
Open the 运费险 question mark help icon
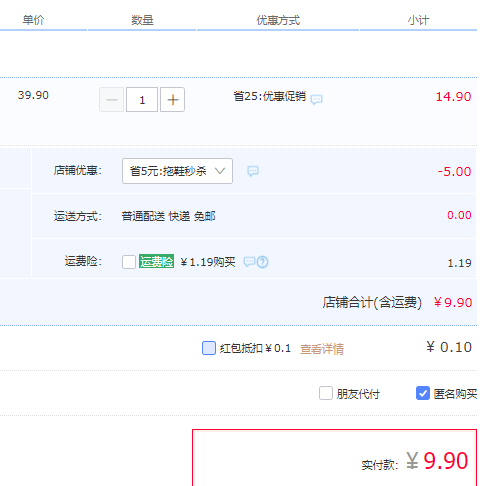coord(262,262)
